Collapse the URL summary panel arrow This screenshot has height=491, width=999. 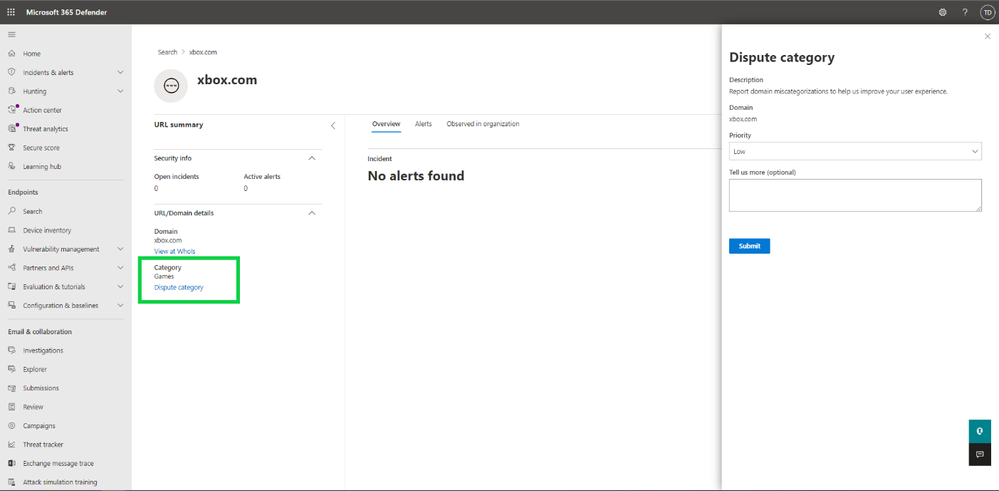[333, 125]
